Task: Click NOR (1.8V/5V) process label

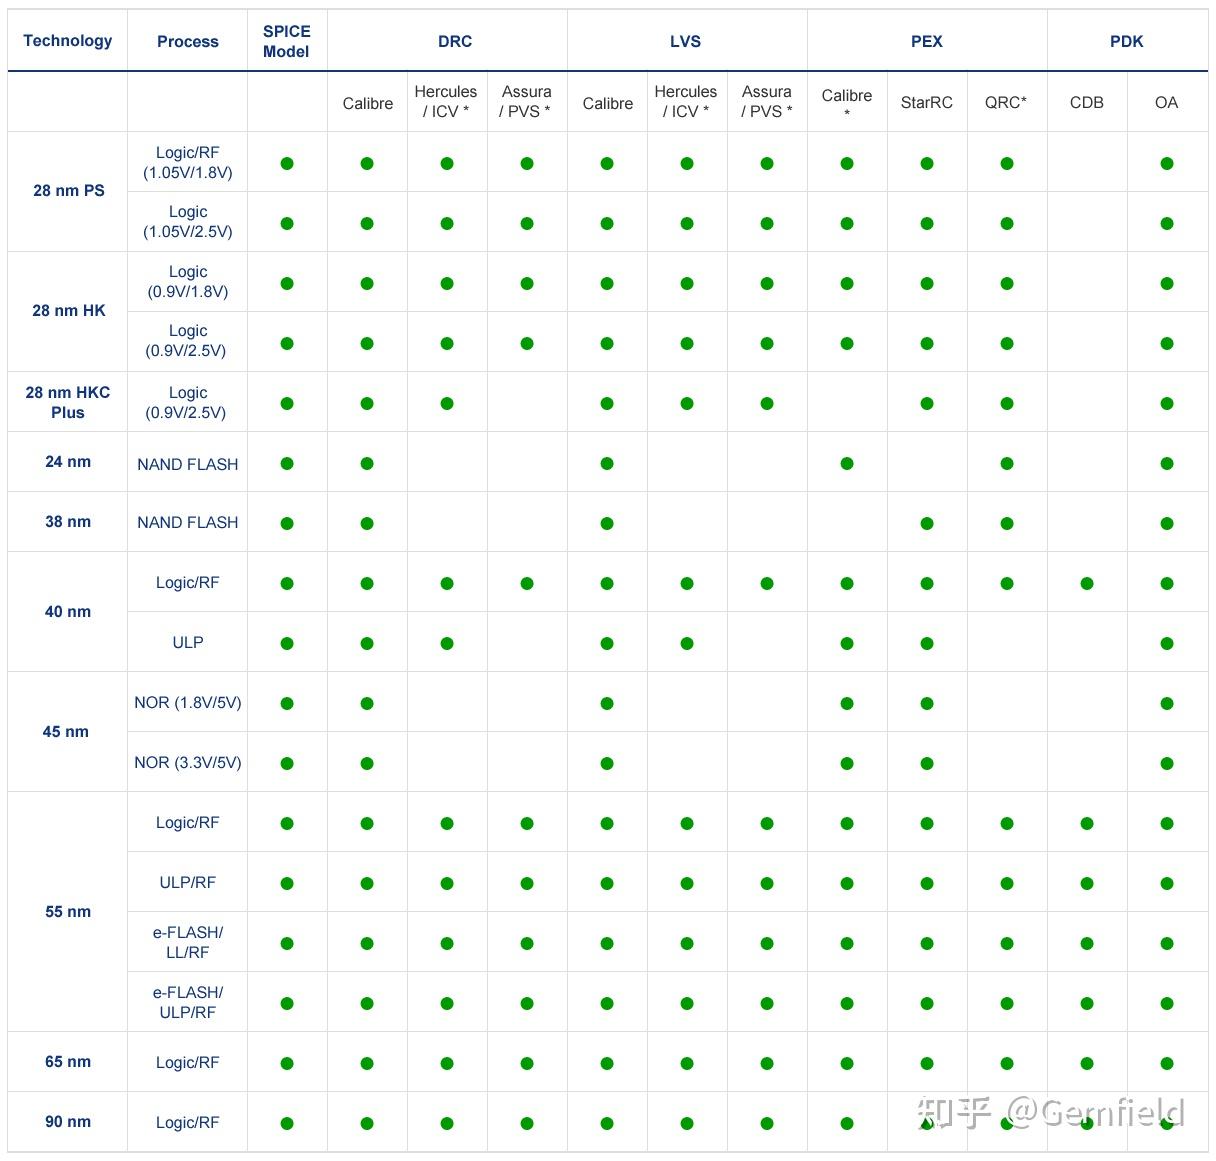Action: [x=188, y=702]
